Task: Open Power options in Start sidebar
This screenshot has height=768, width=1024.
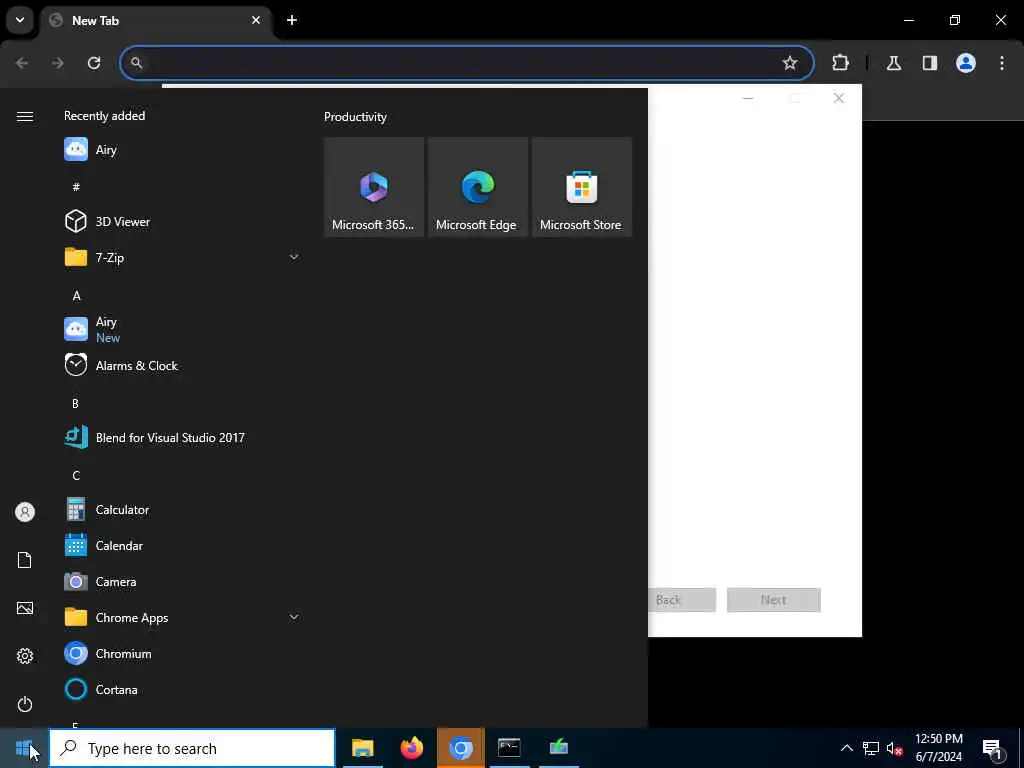Action: [25, 704]
